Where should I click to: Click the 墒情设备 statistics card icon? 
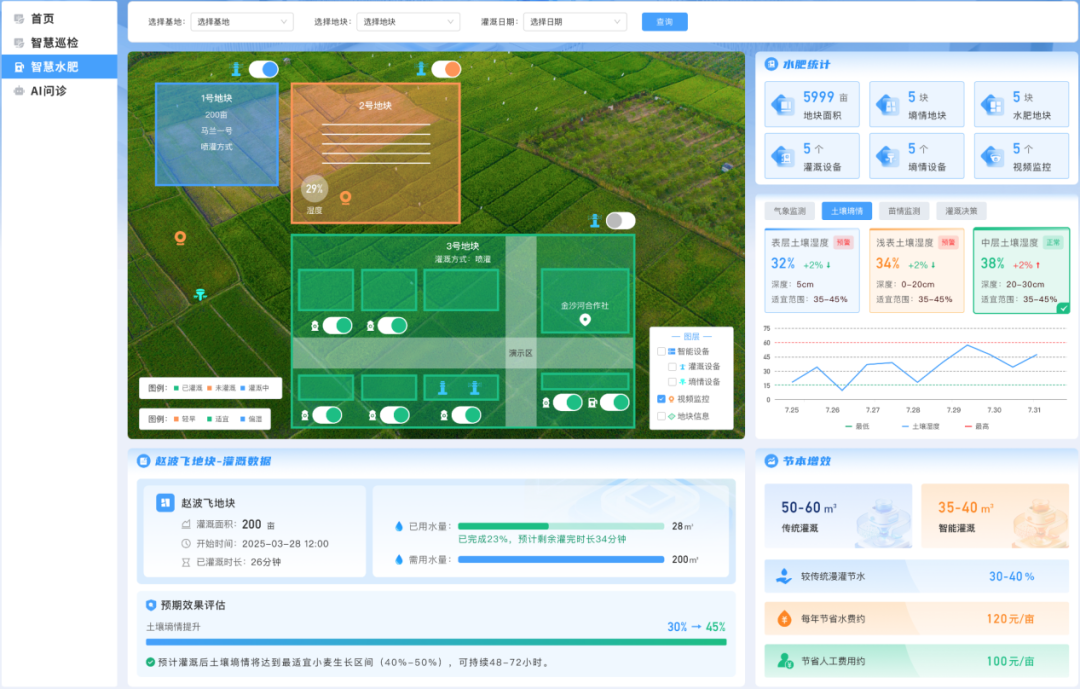pos(889,156)
